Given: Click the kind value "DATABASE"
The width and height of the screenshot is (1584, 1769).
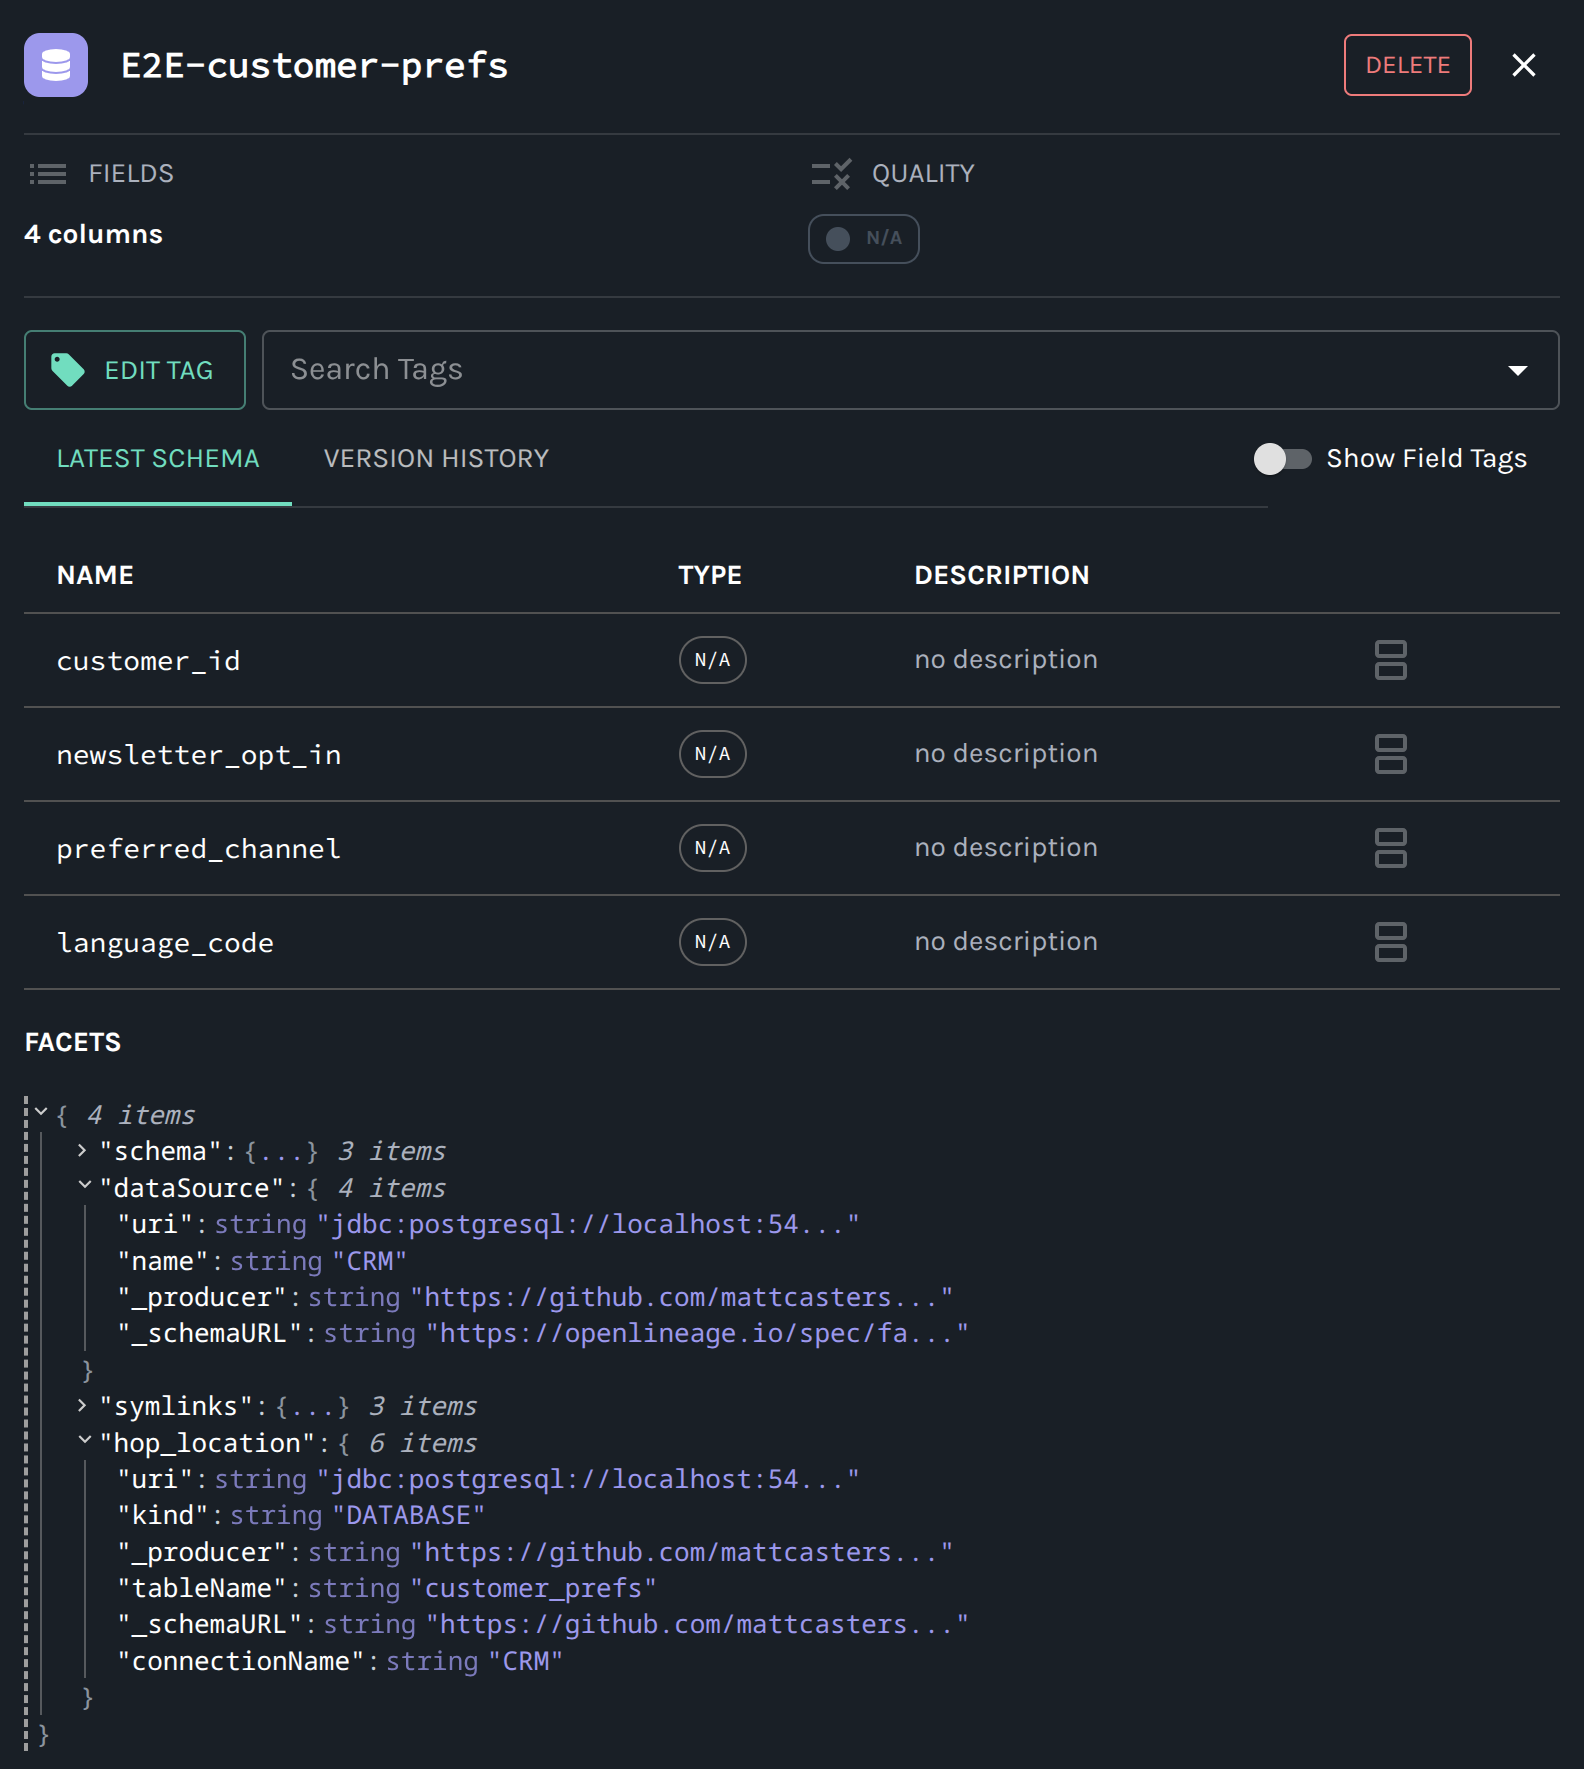Looking at the screenshot, I should click(409, 1515).
